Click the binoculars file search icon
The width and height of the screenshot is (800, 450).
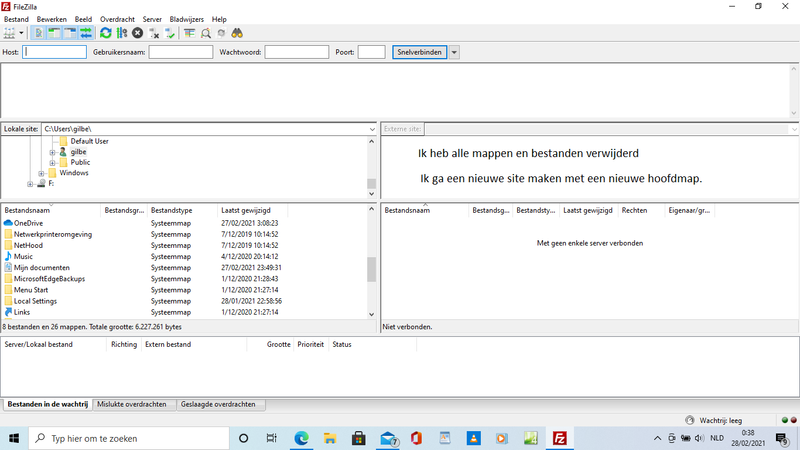coord(238,33)
